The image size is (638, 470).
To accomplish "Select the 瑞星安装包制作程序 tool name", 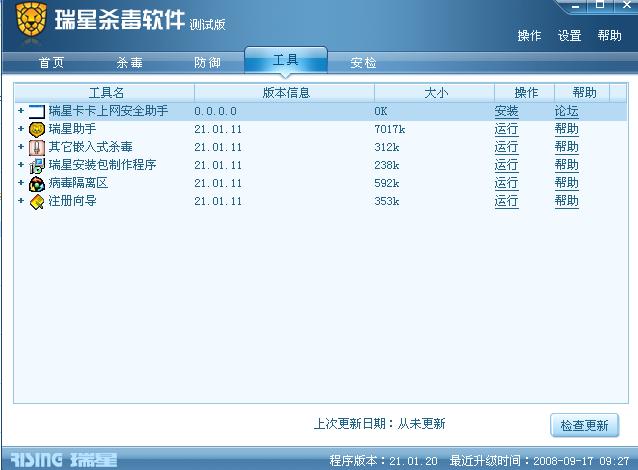I will click(103, 165).
